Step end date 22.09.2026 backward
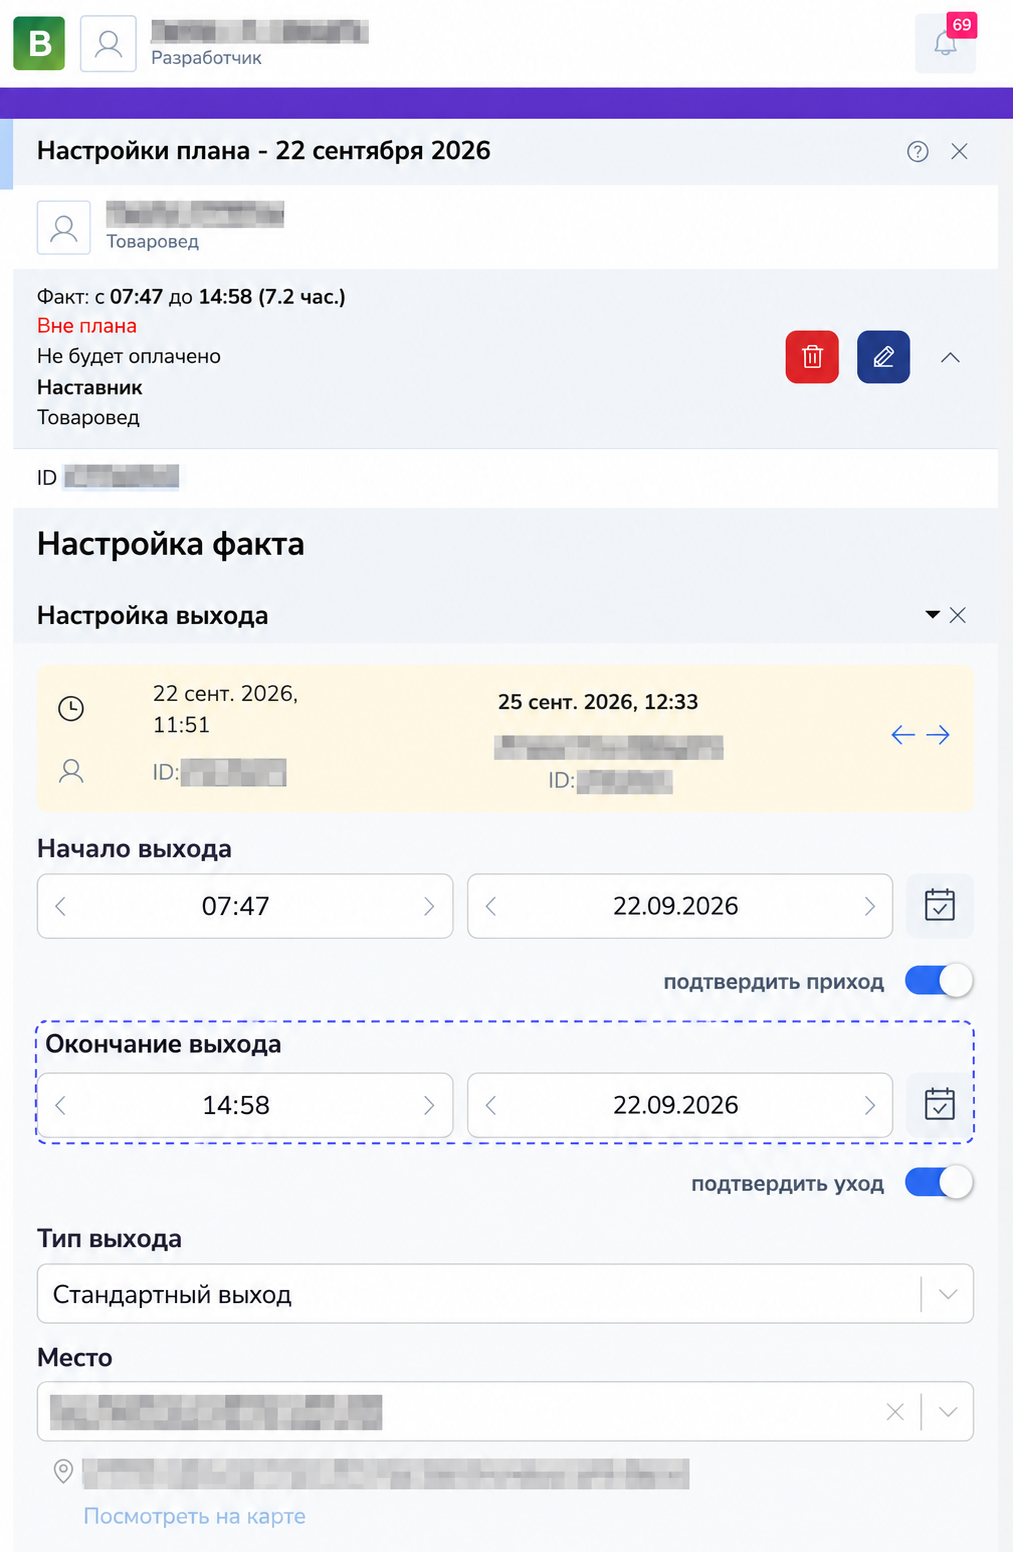 click(x=491, y=1105)
